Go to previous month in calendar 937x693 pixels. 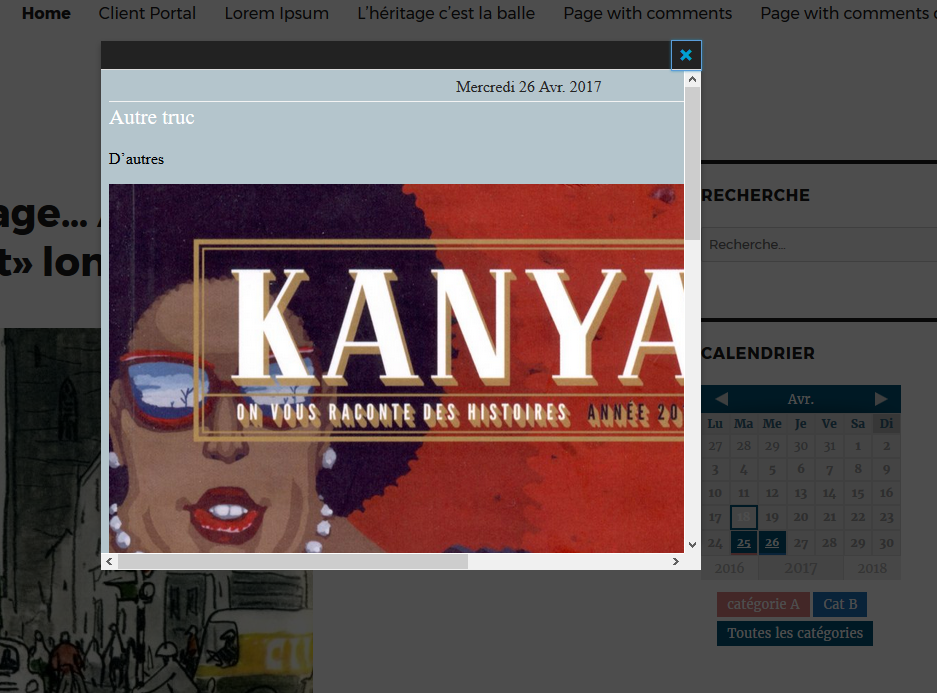(x=721, y=399)
